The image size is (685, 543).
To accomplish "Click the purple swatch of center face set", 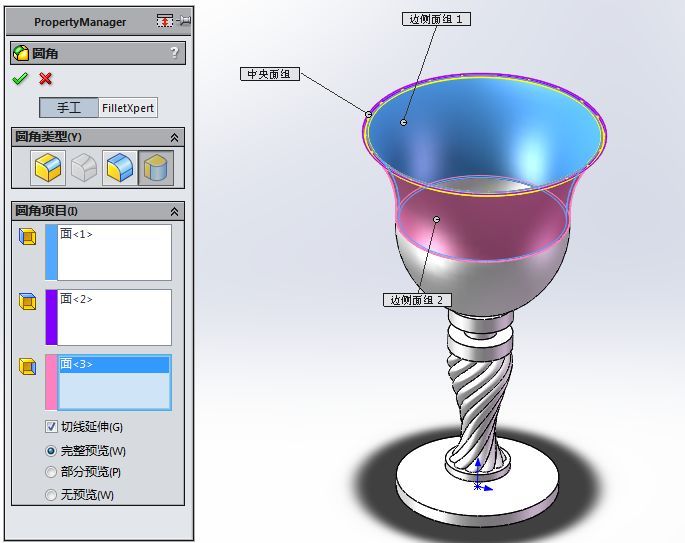I will pyautogui.click(x=51, y=317).
